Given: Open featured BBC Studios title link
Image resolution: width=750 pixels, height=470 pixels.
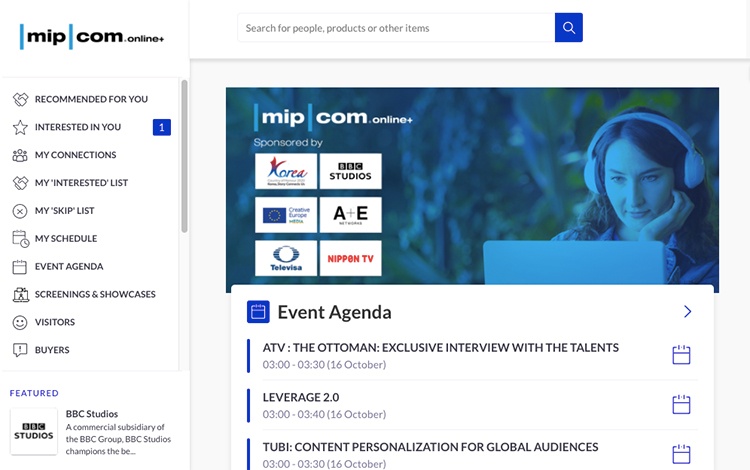Looking at the screenshot, I should (92, 414).
